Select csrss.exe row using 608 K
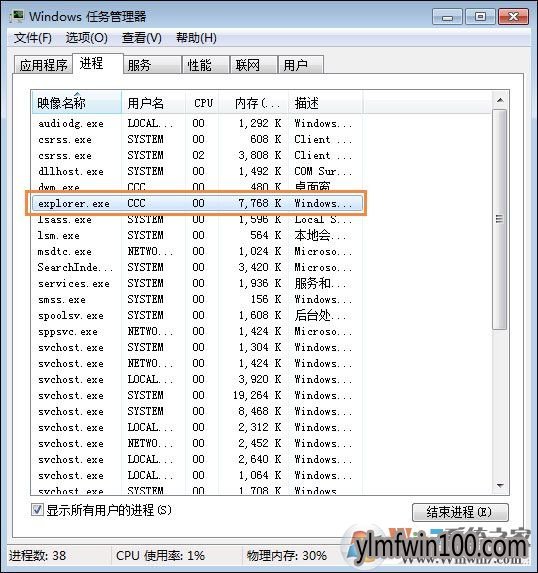 click(x=197, y=139)
